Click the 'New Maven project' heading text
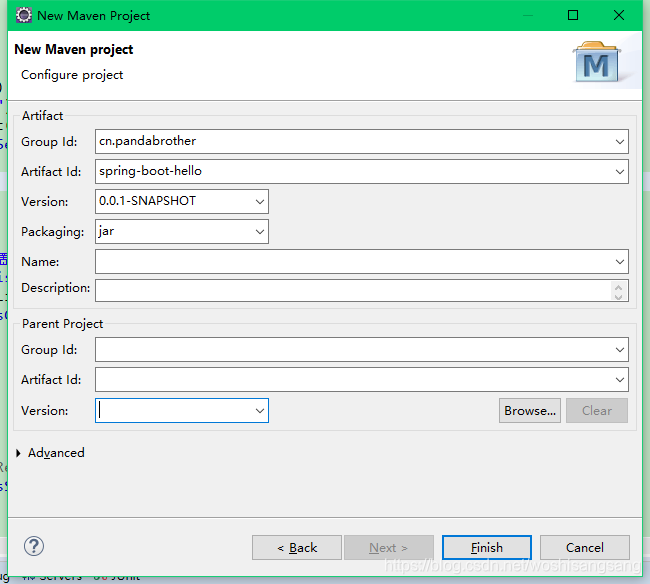This screenshot has width=650, height=584. 73,49
